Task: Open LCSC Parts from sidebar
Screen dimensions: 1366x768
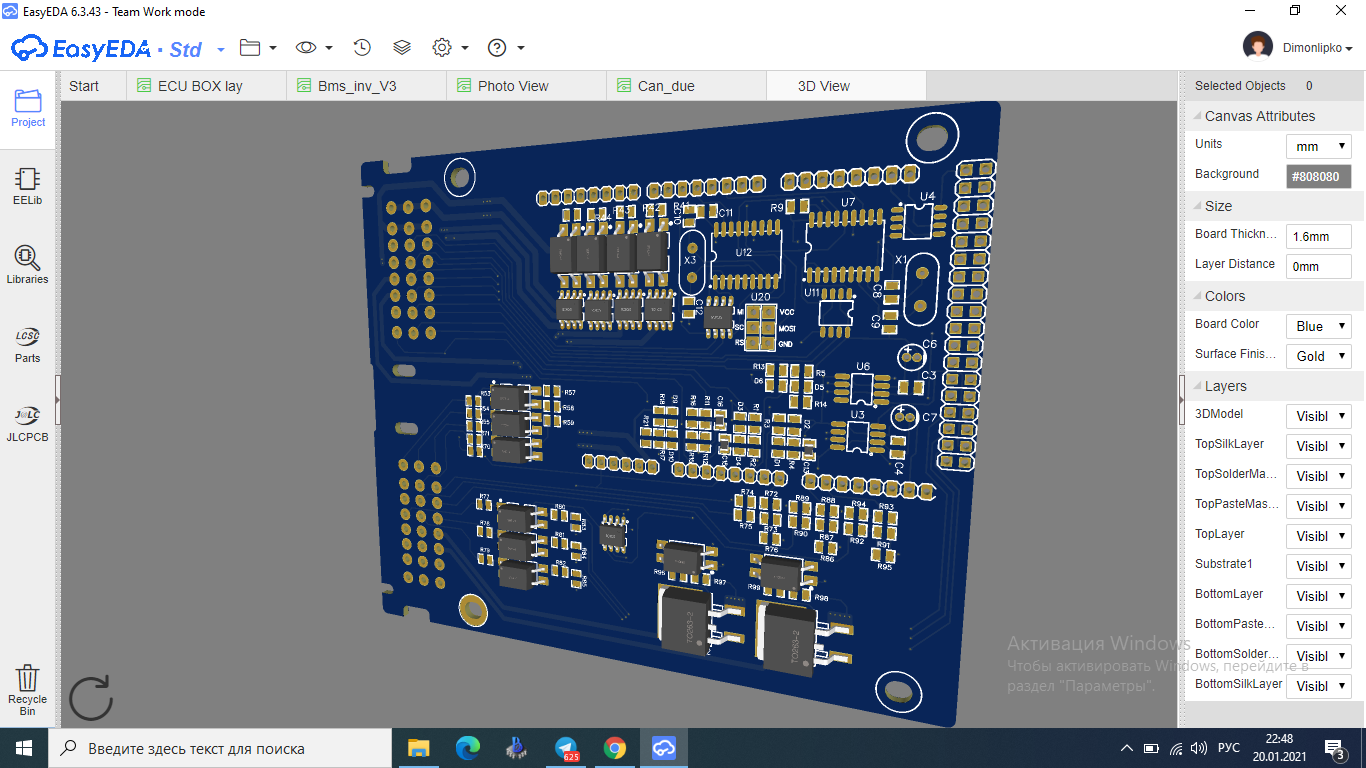Action: pyautogui.click(x=27, y=344)
